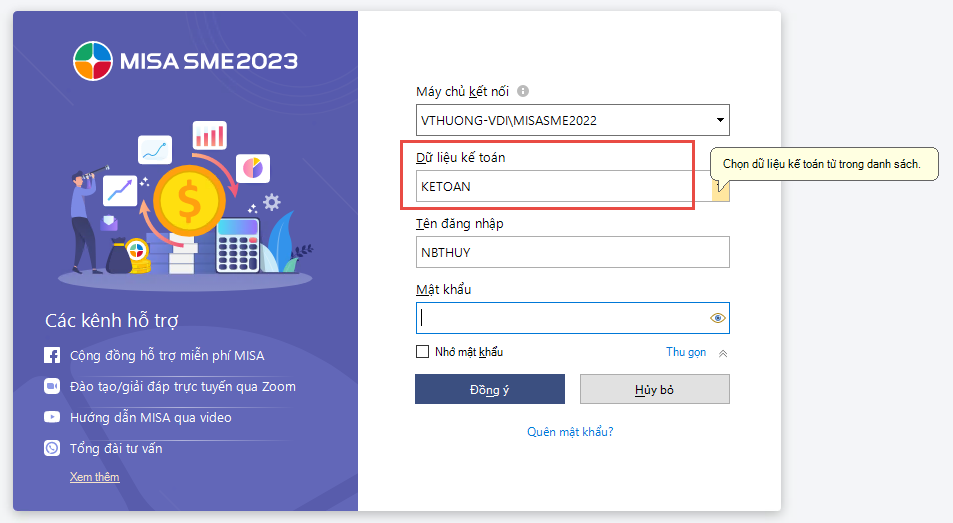Click the info icon beside Máy chủ kết nối
This screenshot has width=953, height=523.
[523, 91]
